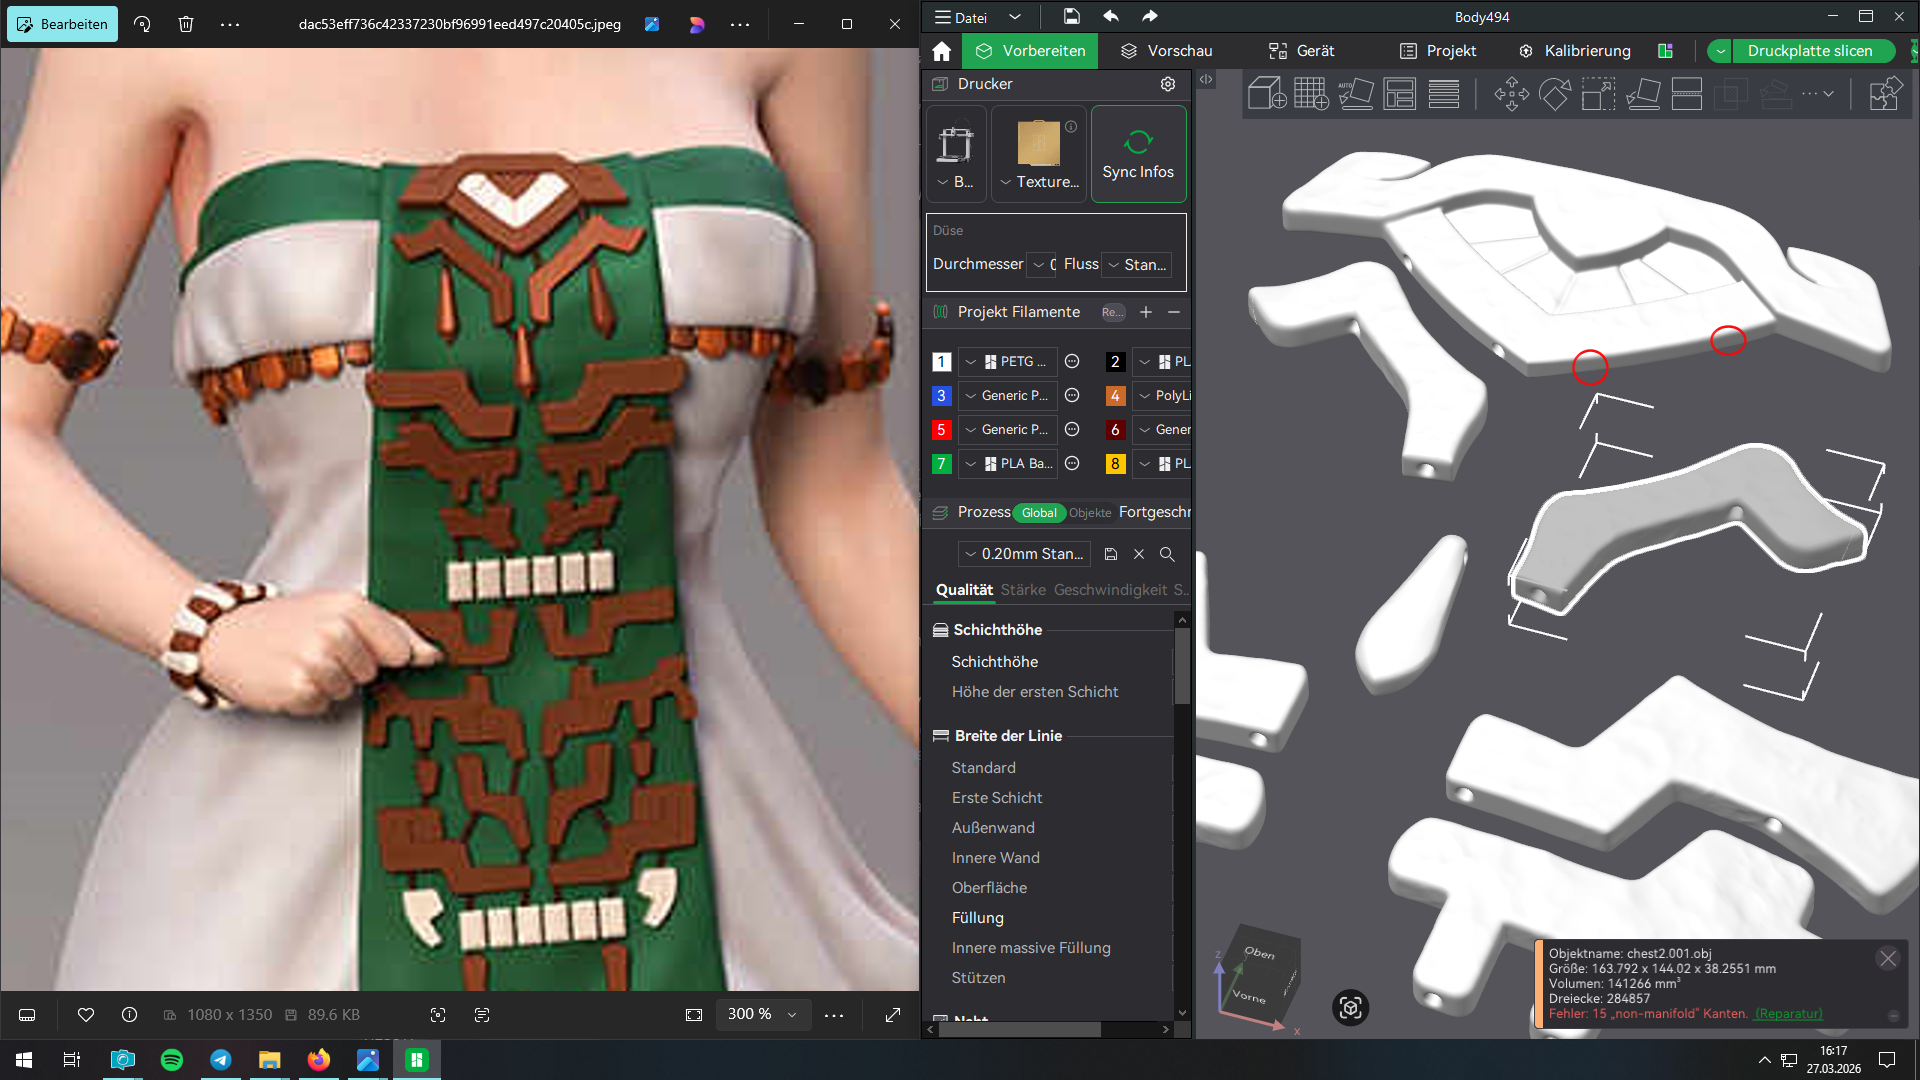The width and height of the screenshot is (1920, 1080).
Task: Click the Reparatur link
Action: (x=1788, y=1013)
